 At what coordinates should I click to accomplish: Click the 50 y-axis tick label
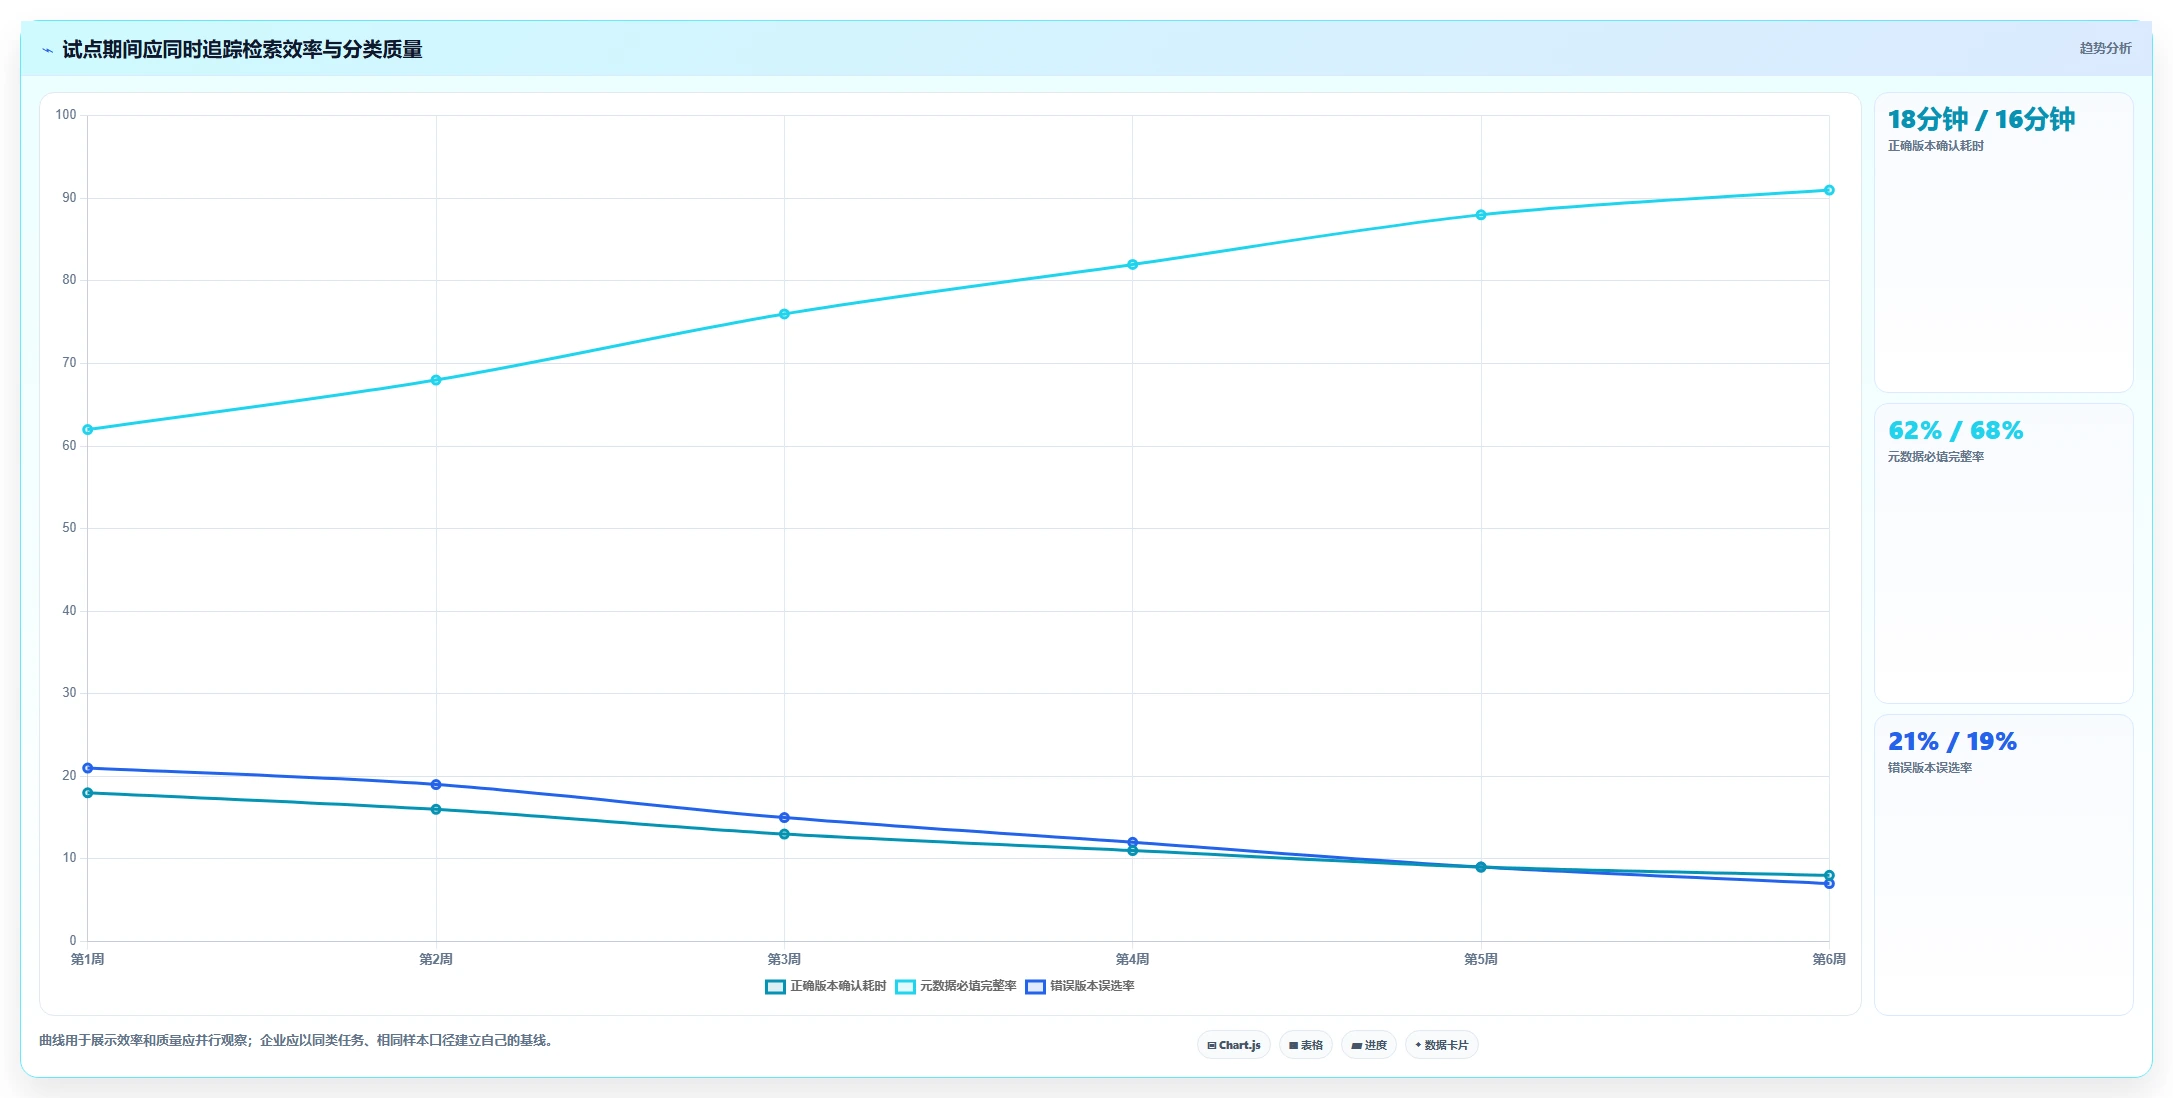coord(69,528)
